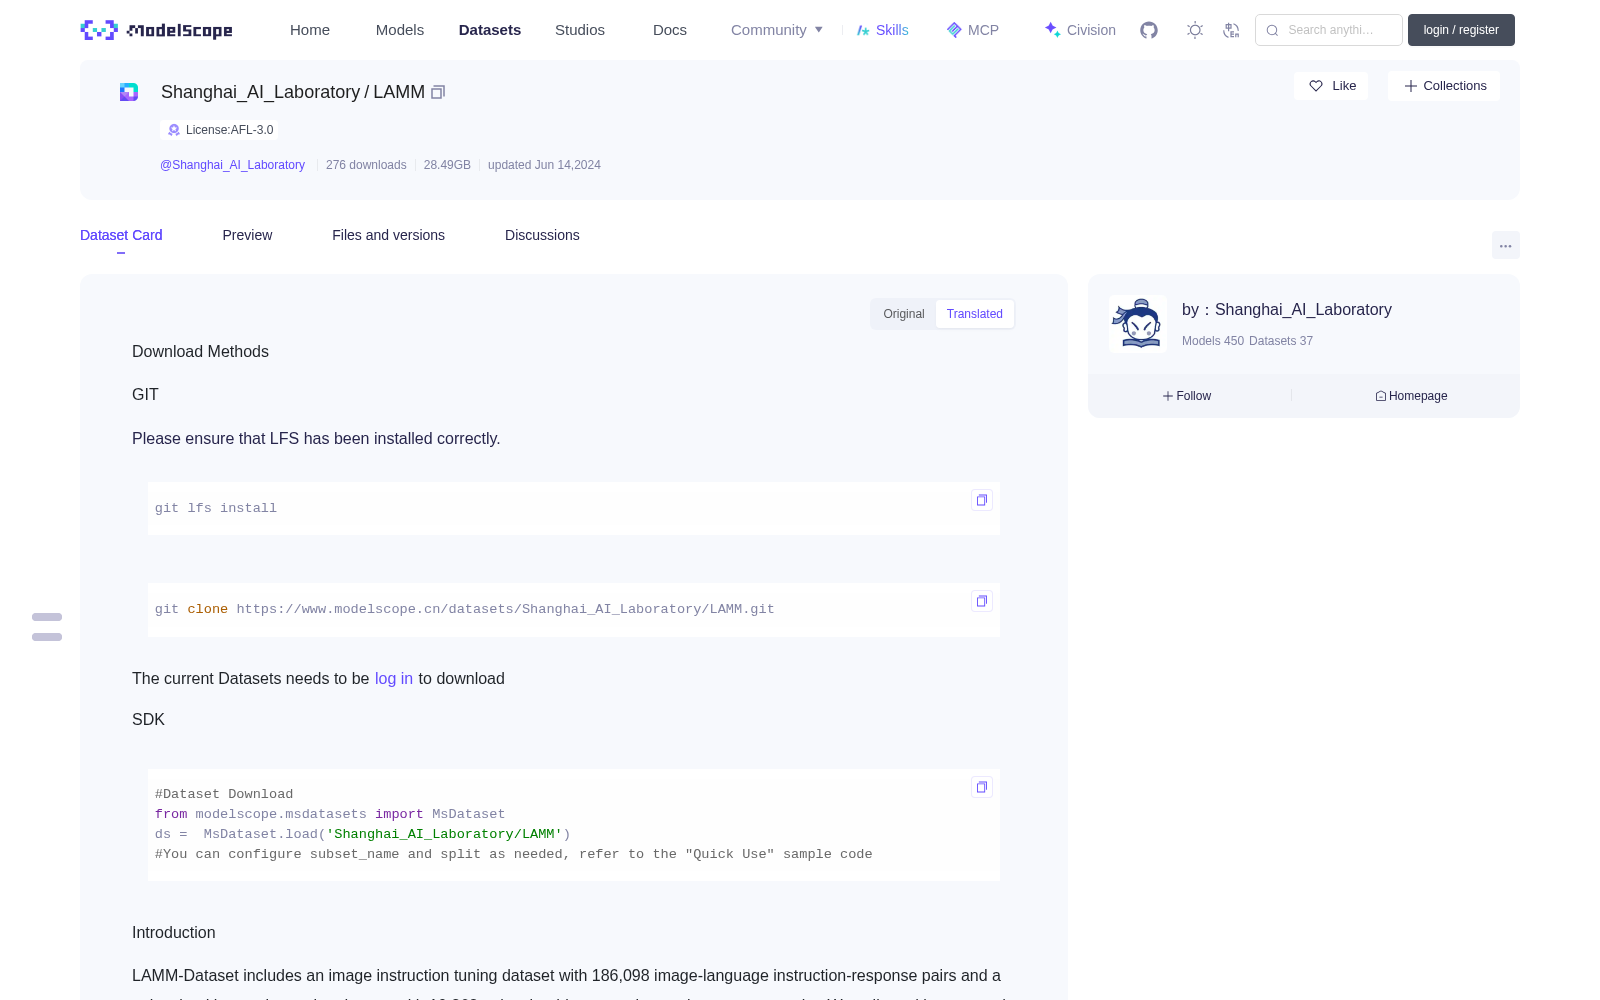Open the GitHub icon link

(1149, 30)
